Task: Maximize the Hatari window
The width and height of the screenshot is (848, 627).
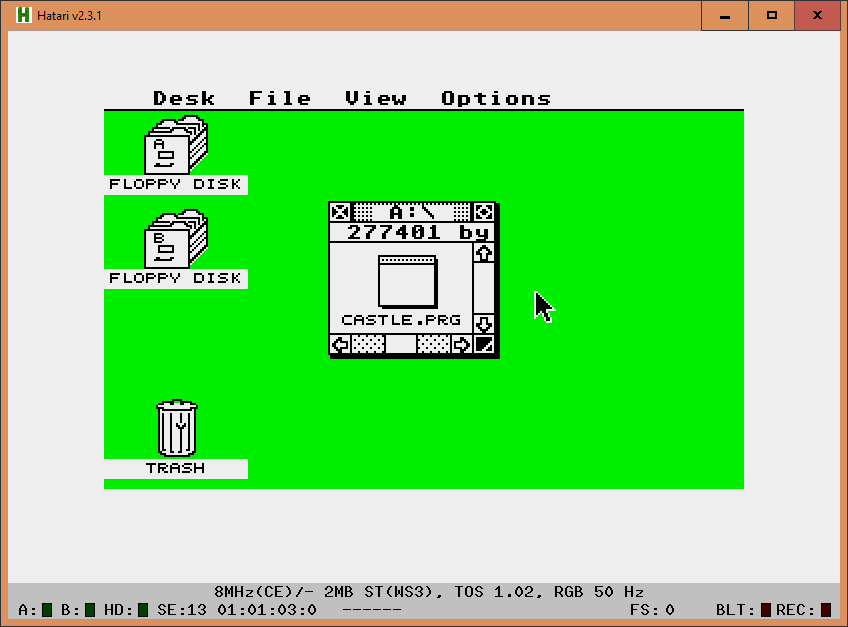Action: click(772, 16)
